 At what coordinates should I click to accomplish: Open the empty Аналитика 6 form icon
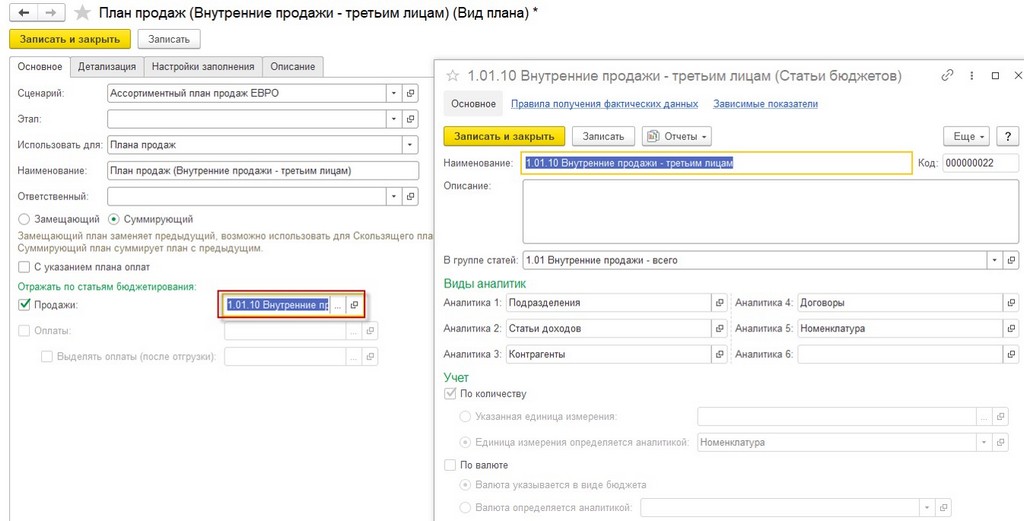click(1012, 354)
